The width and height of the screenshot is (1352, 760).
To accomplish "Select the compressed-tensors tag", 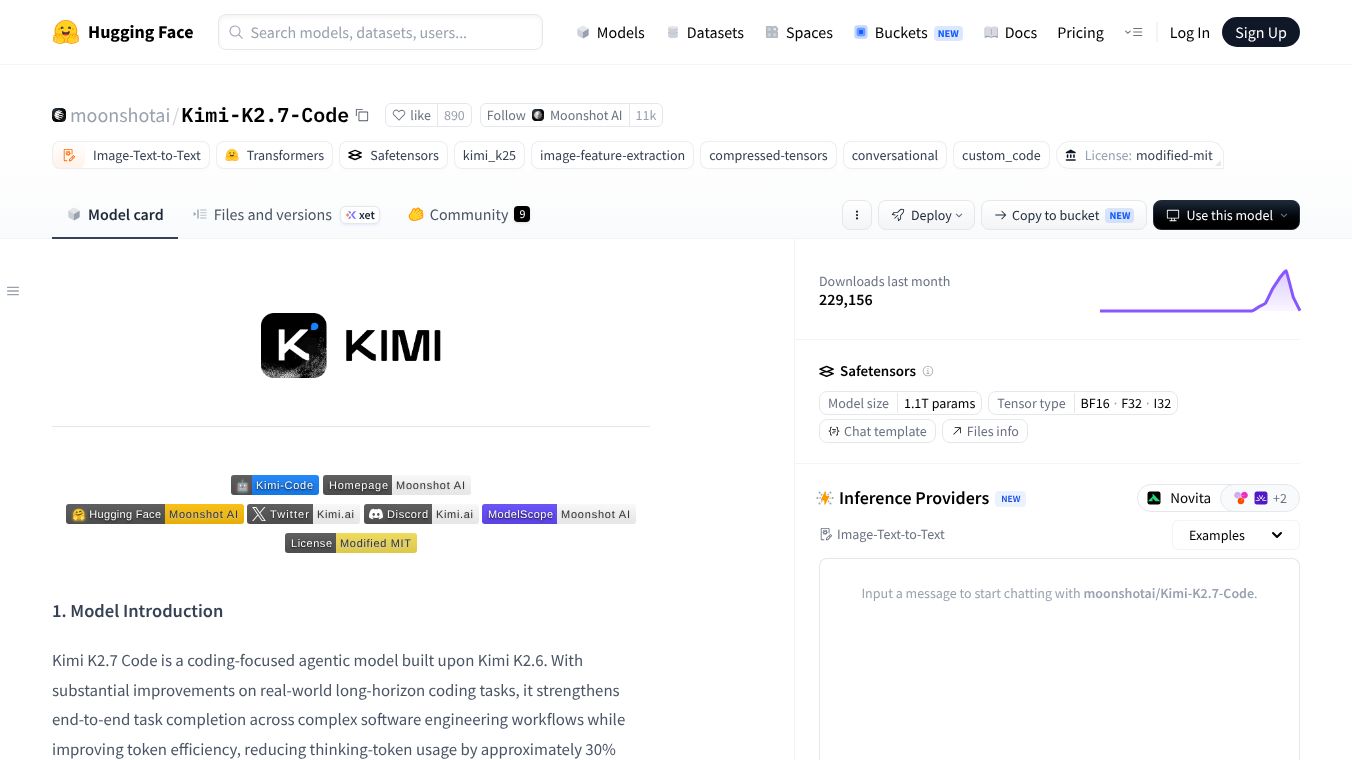I will point(768,156).
